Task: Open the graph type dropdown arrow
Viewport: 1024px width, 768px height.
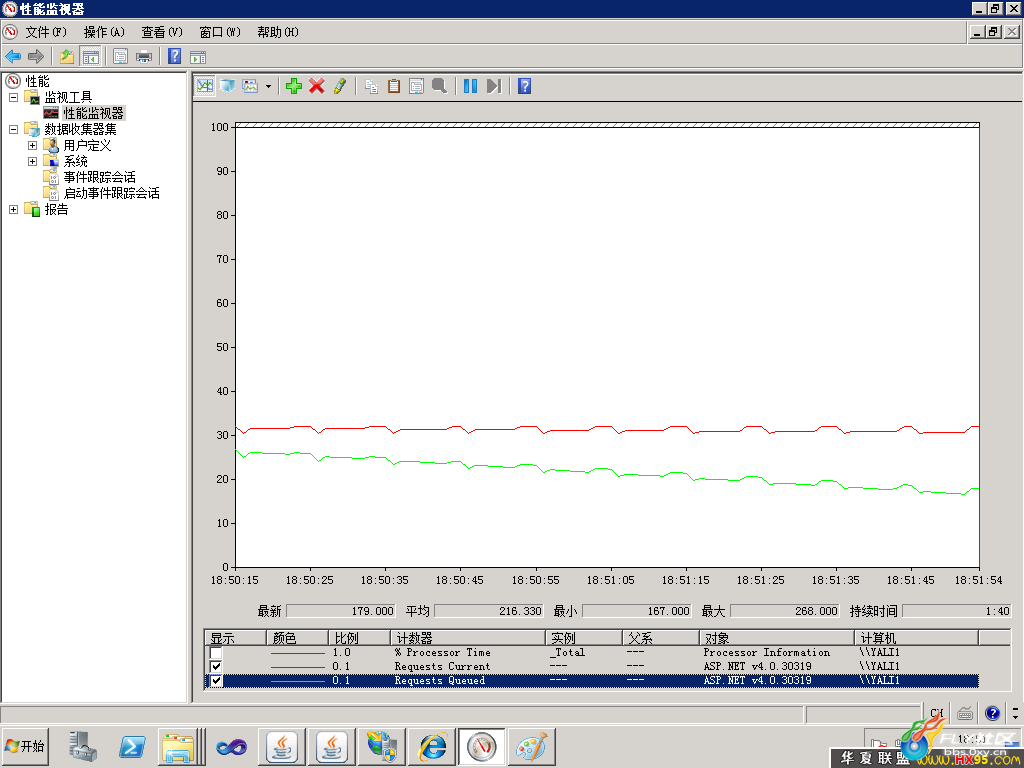Action: (268, 86)
